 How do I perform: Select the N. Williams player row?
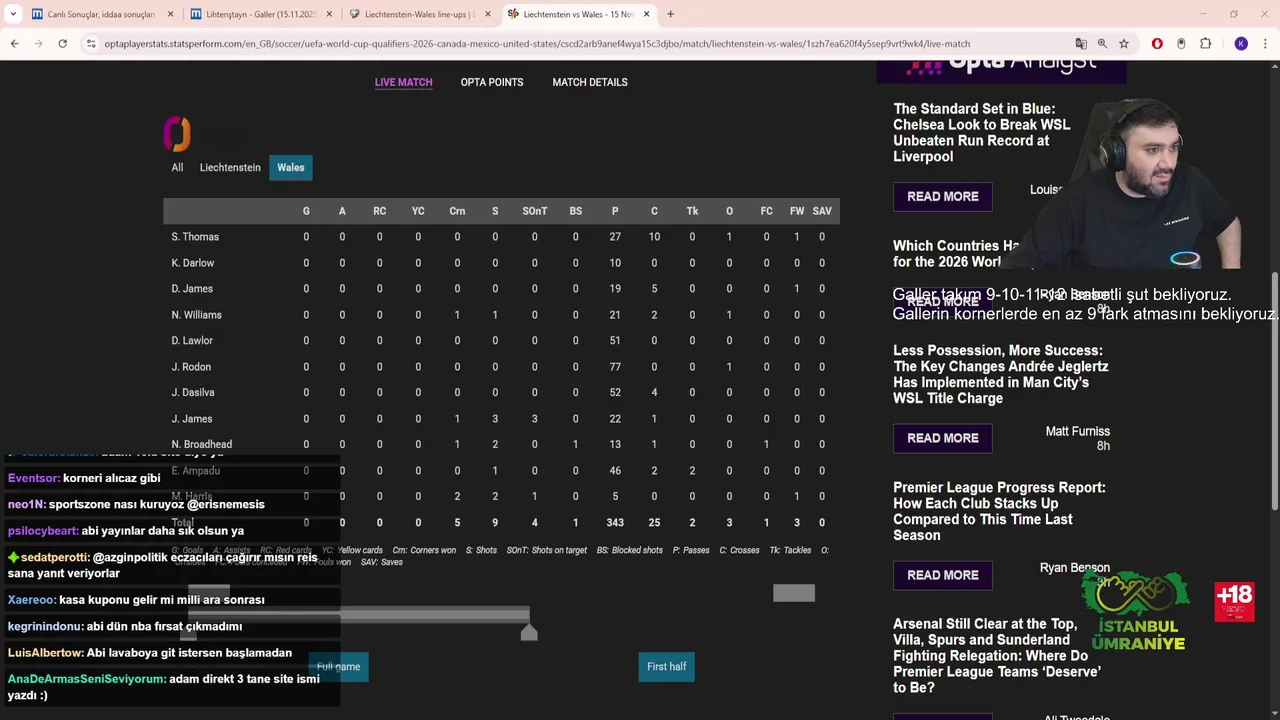pyautogui.click(x=501, y=315)
